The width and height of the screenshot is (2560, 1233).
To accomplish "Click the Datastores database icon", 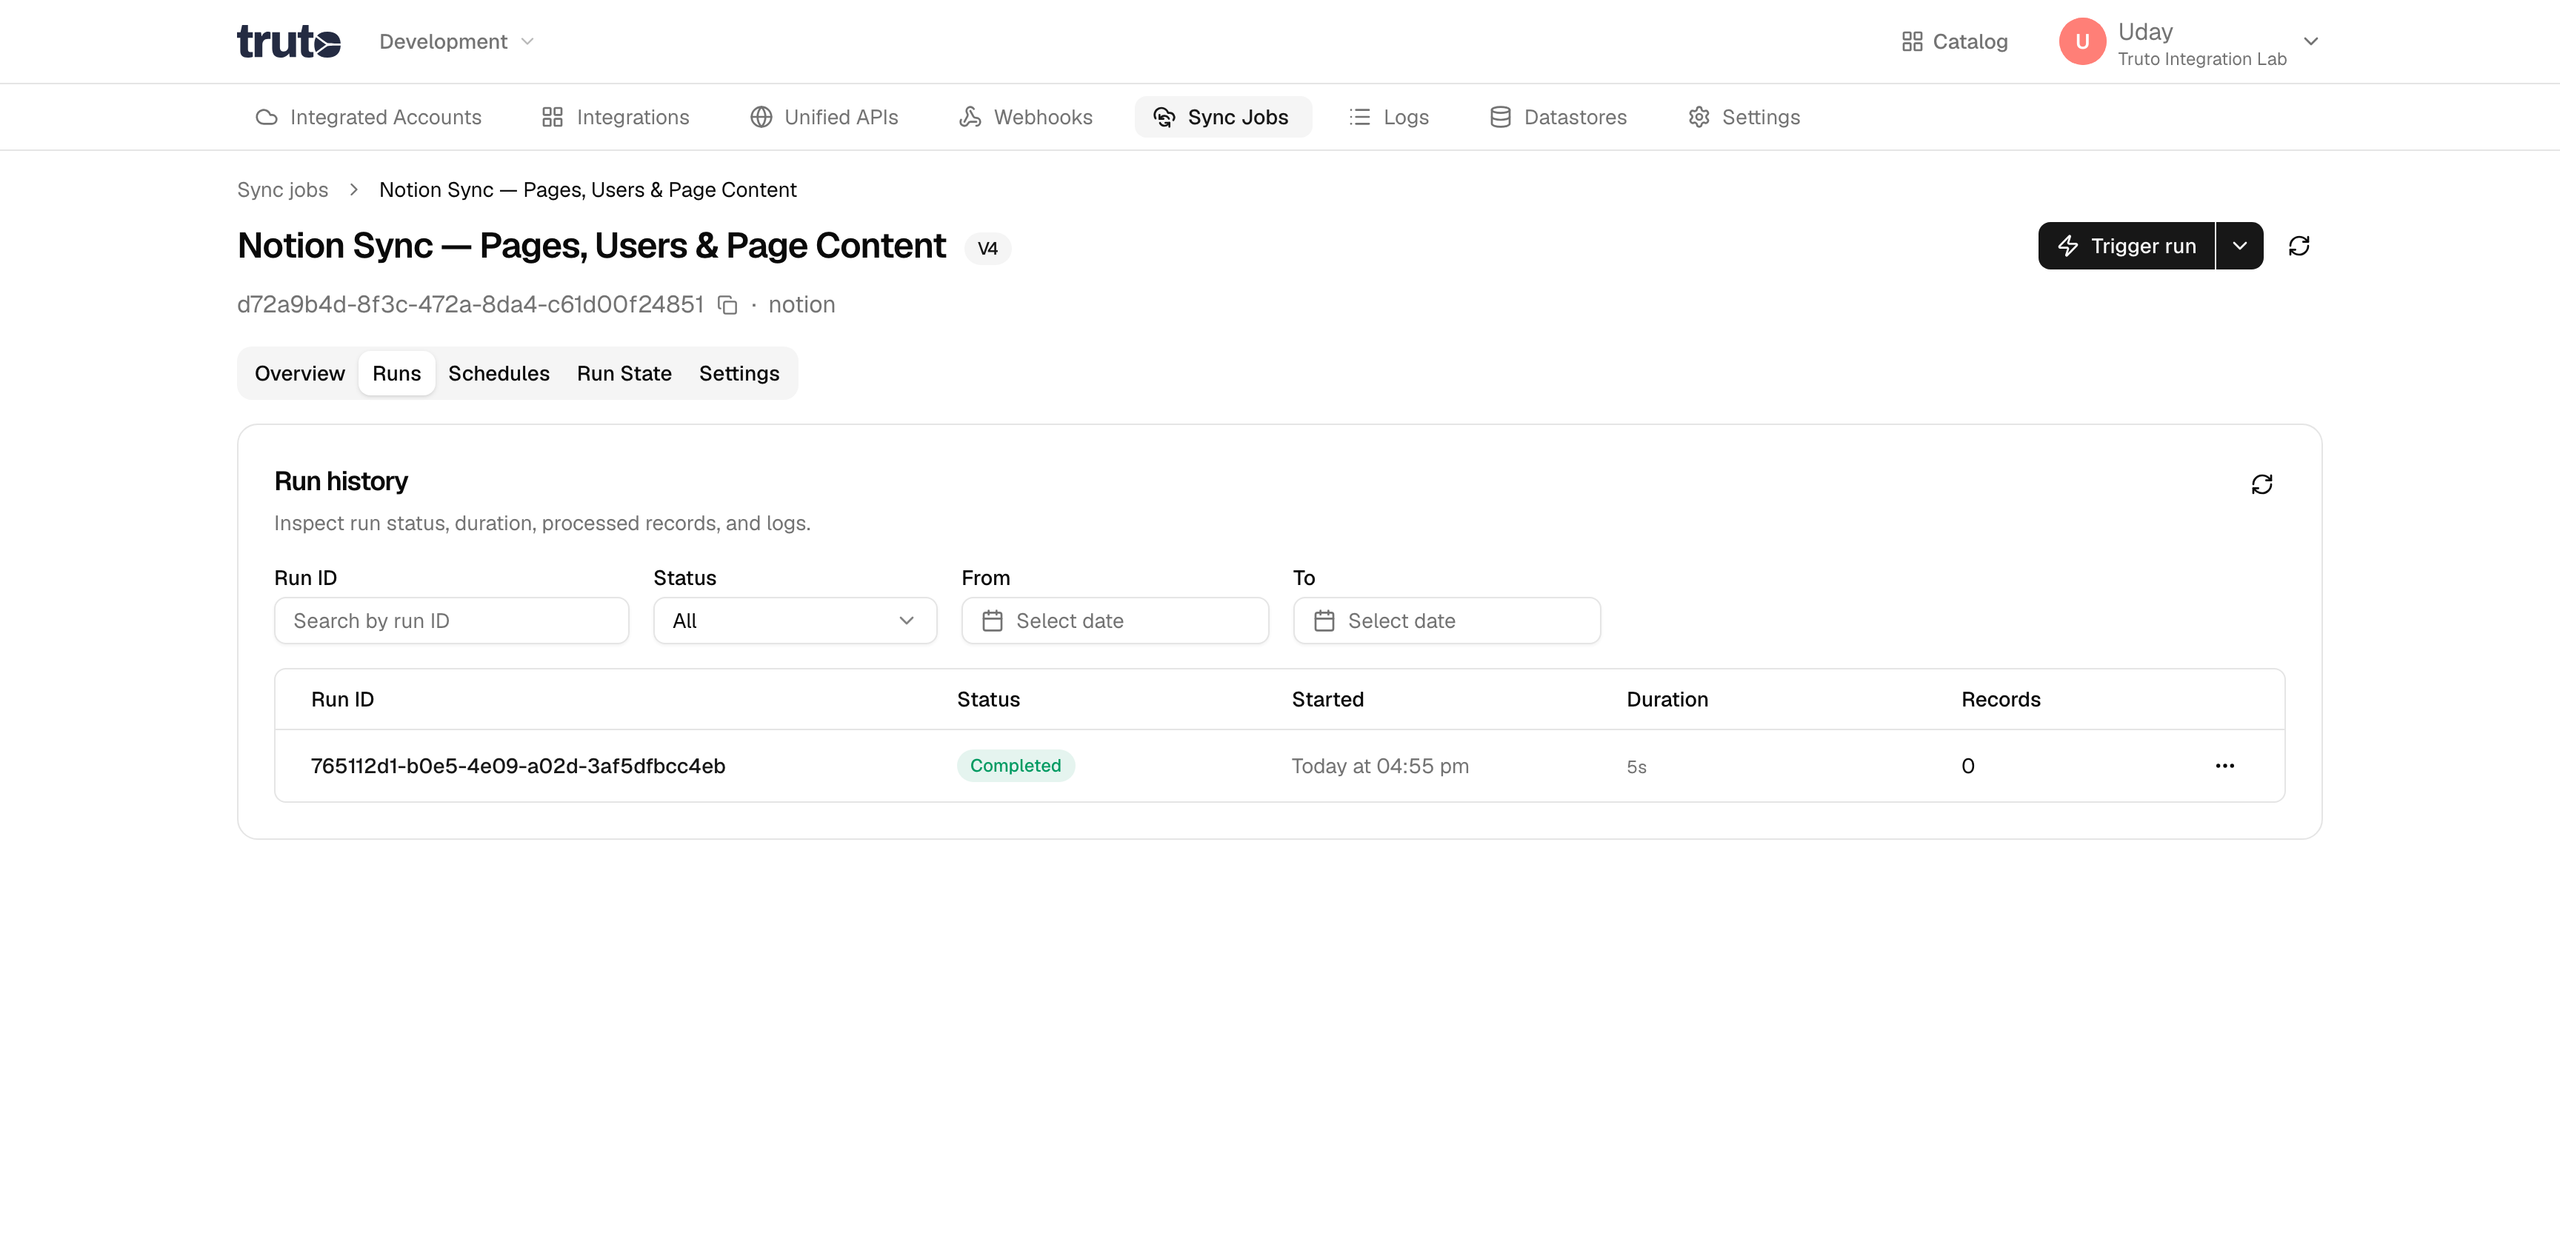I will coord(1500,117).
